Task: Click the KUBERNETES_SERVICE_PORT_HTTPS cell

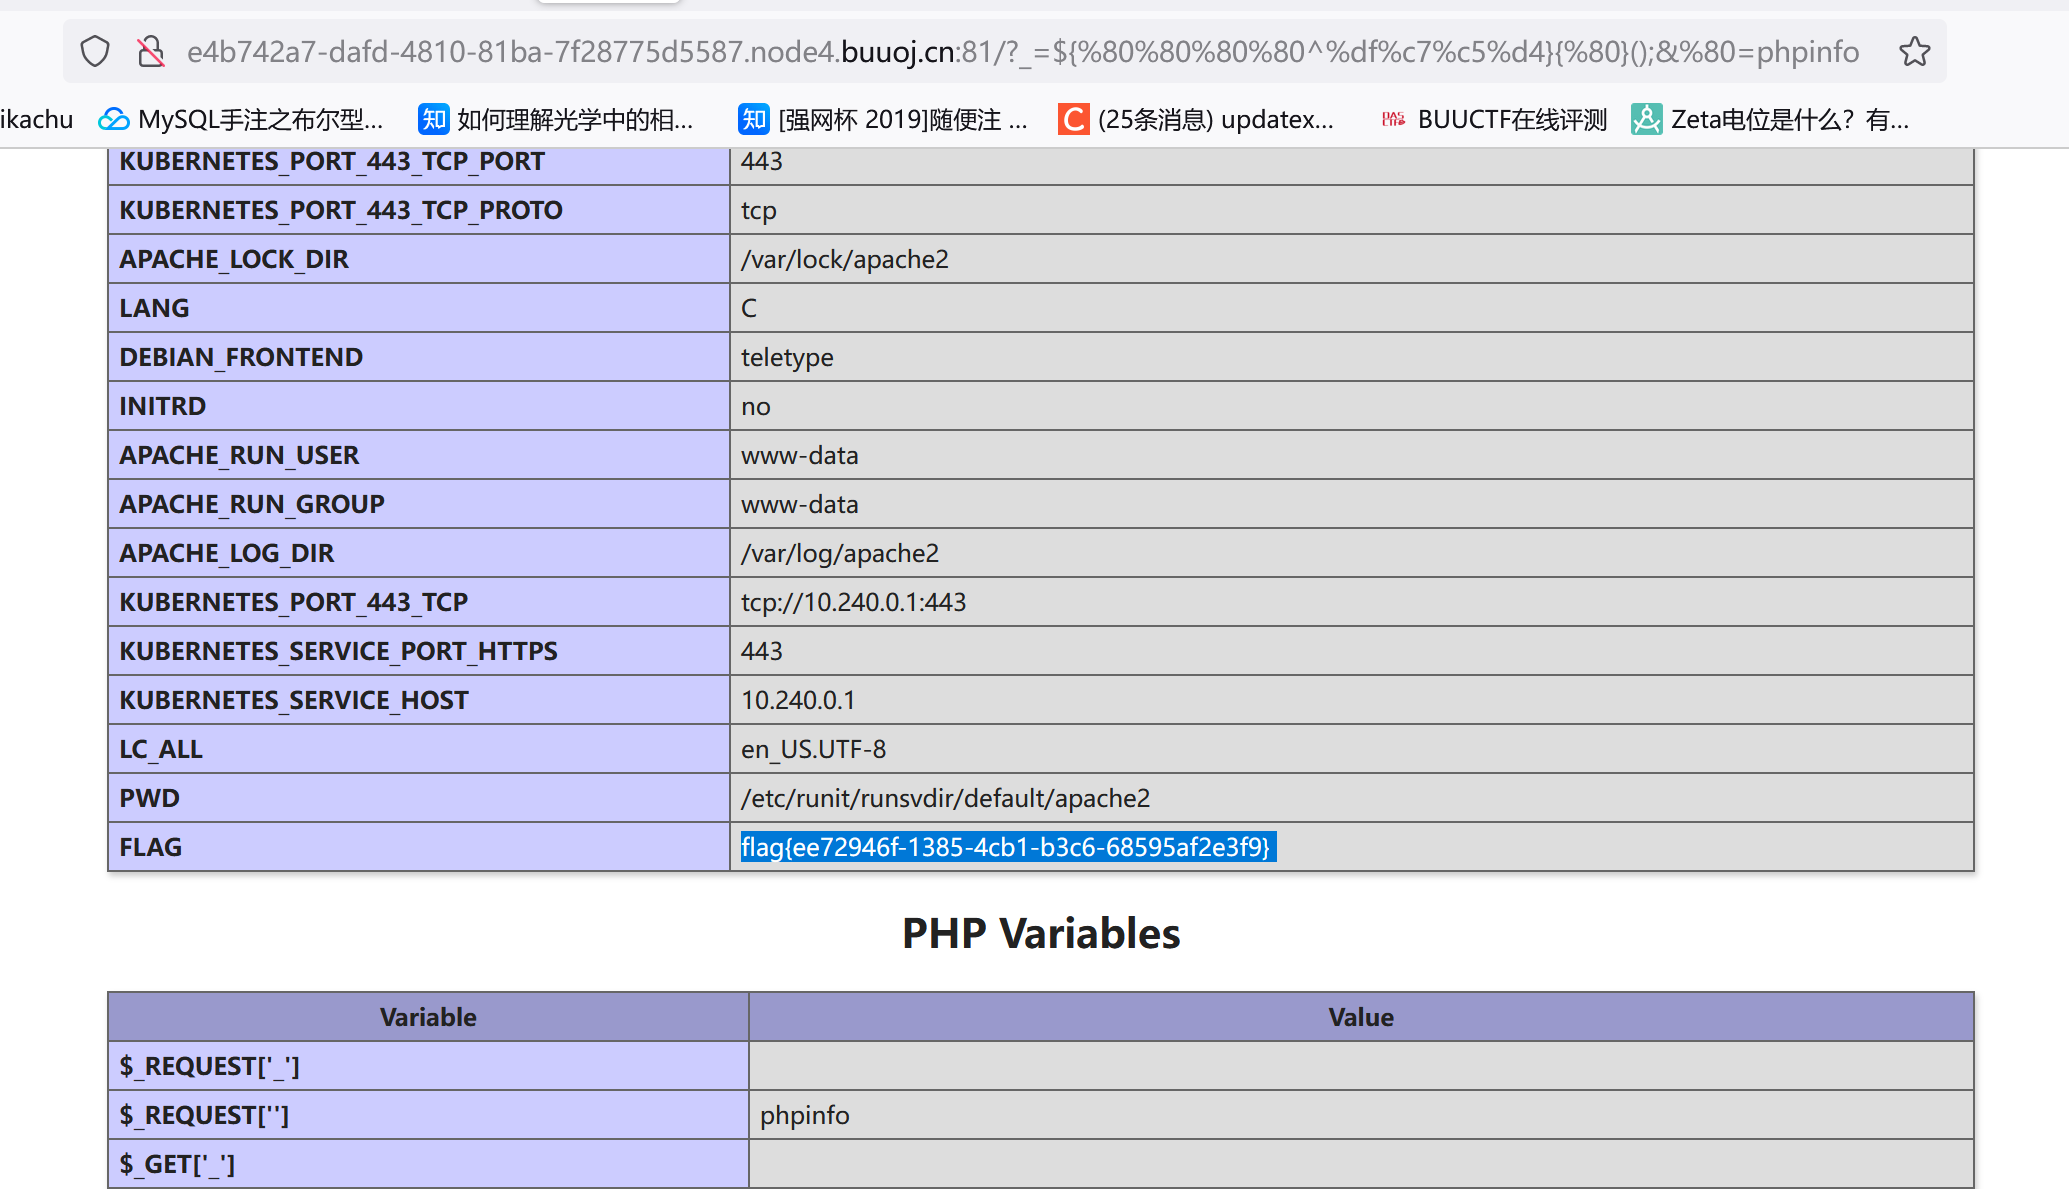Action: (419, 651)
